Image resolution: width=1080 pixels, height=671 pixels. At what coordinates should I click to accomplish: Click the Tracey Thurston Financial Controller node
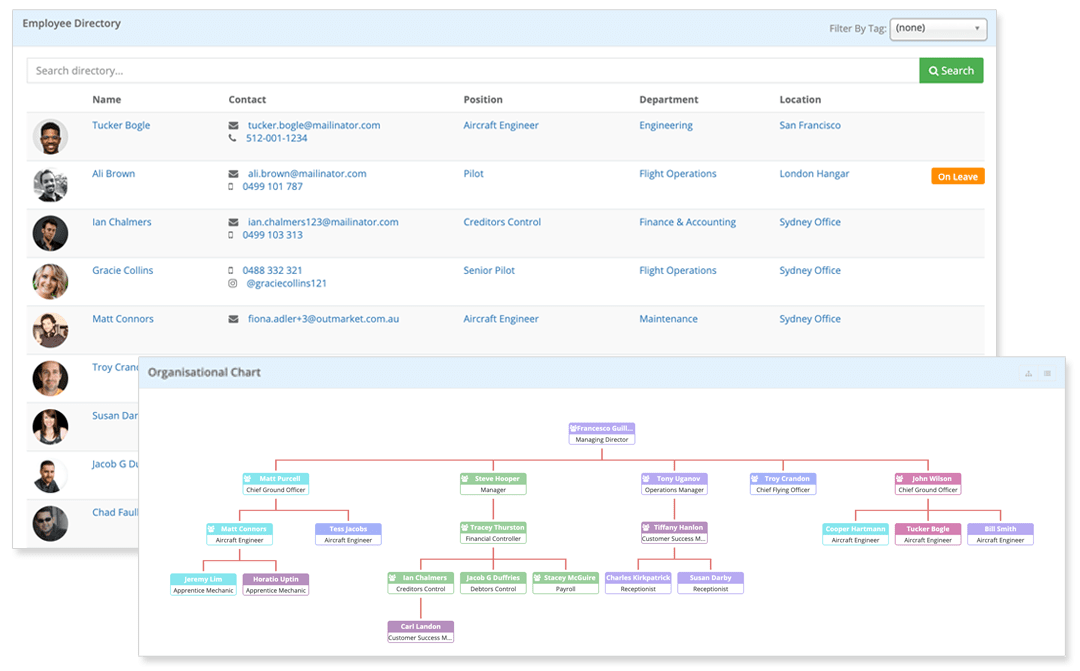493,533
